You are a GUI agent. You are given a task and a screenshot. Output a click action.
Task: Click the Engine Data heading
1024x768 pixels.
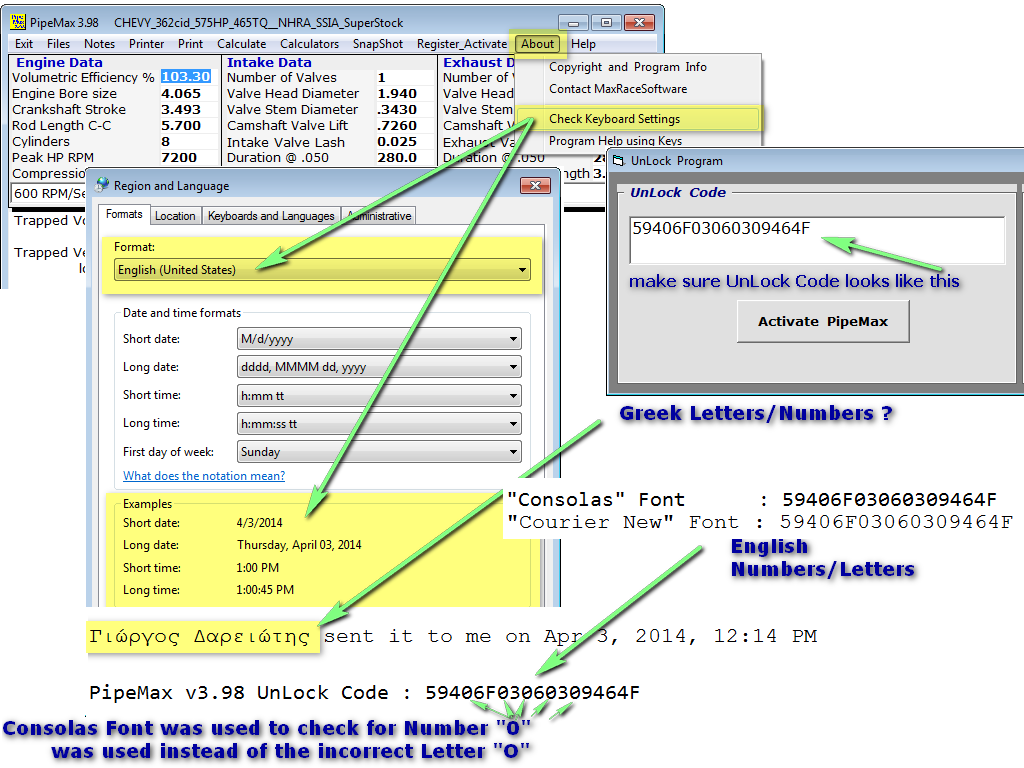[x=59, y=63]
